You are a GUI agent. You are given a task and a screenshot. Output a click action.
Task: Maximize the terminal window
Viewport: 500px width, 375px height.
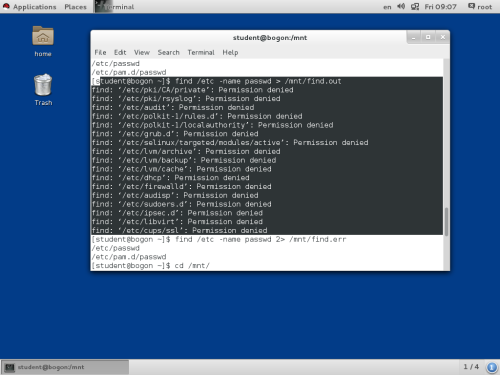(428, 37)
